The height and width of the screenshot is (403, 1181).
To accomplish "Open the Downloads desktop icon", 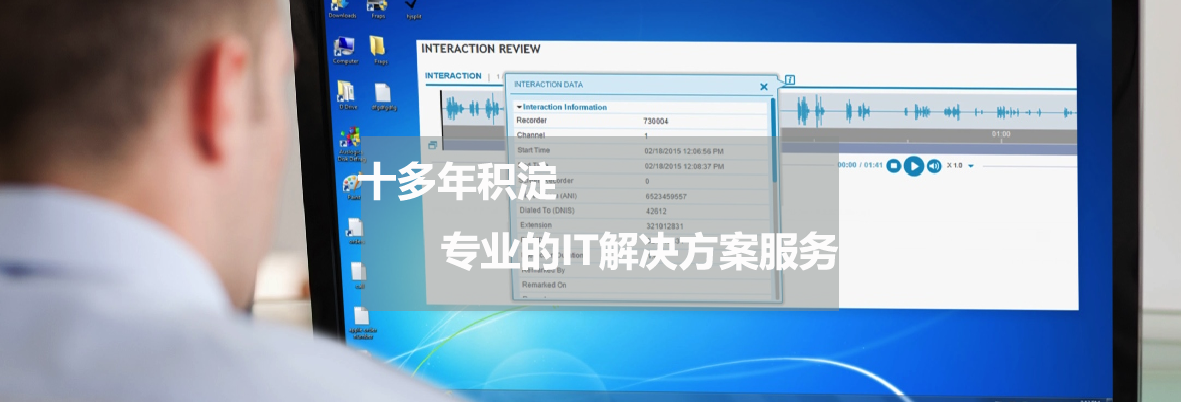I will (343, 8).
